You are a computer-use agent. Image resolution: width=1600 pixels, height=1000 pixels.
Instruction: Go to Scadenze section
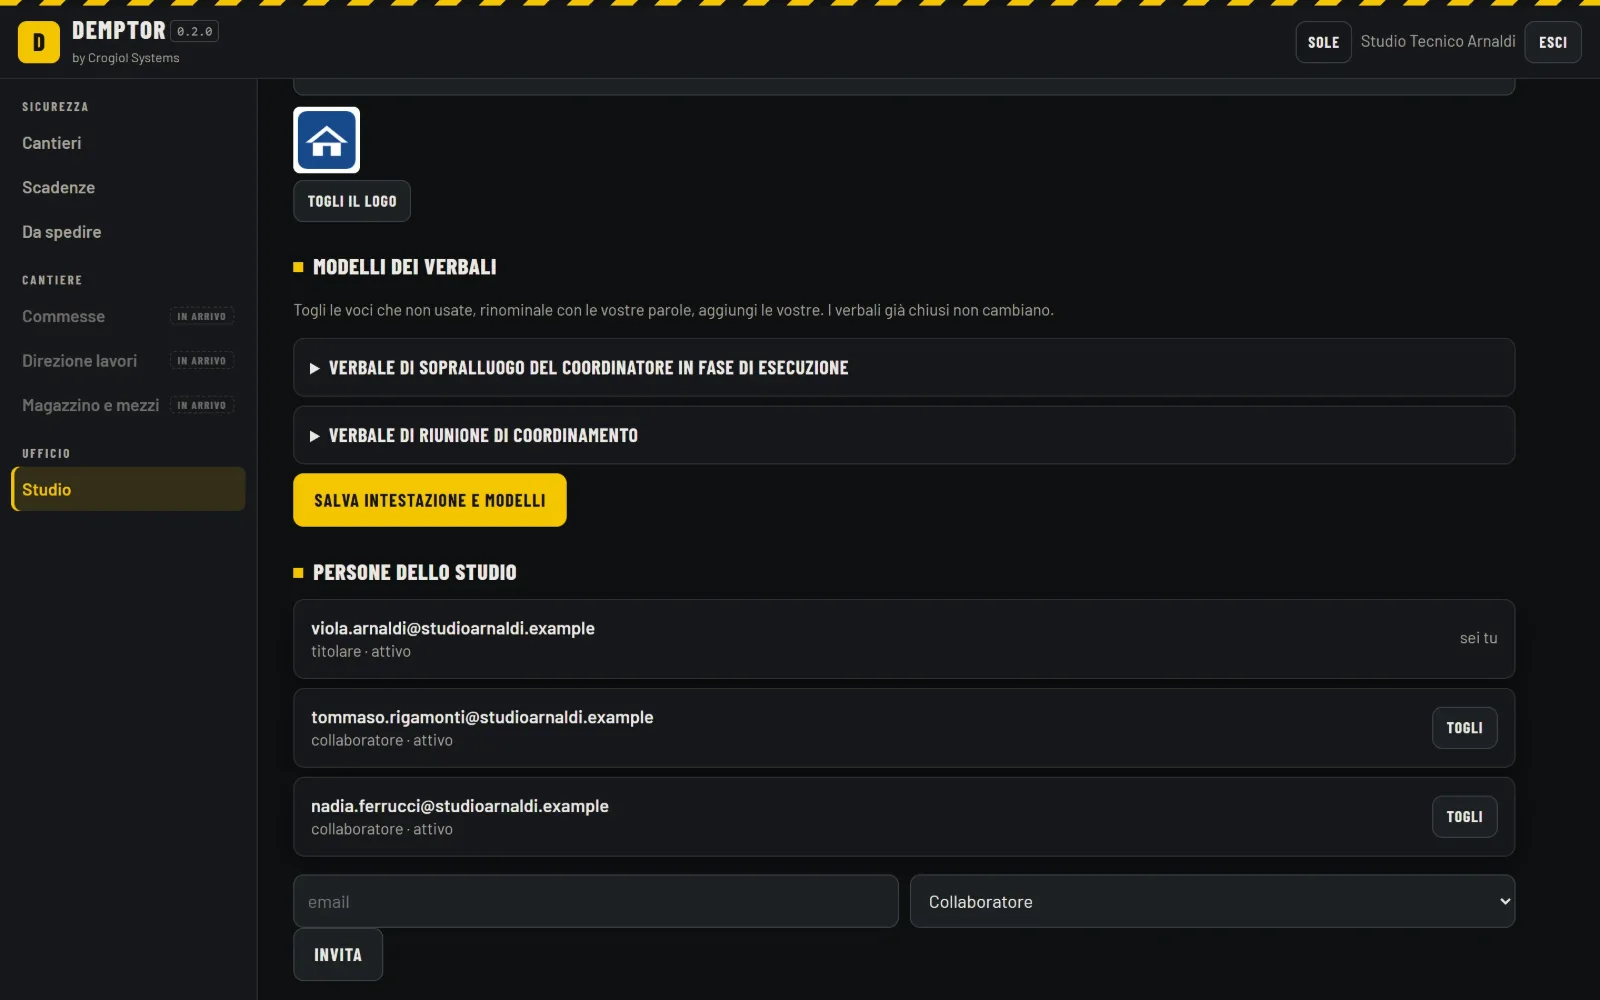coord(128,188)
